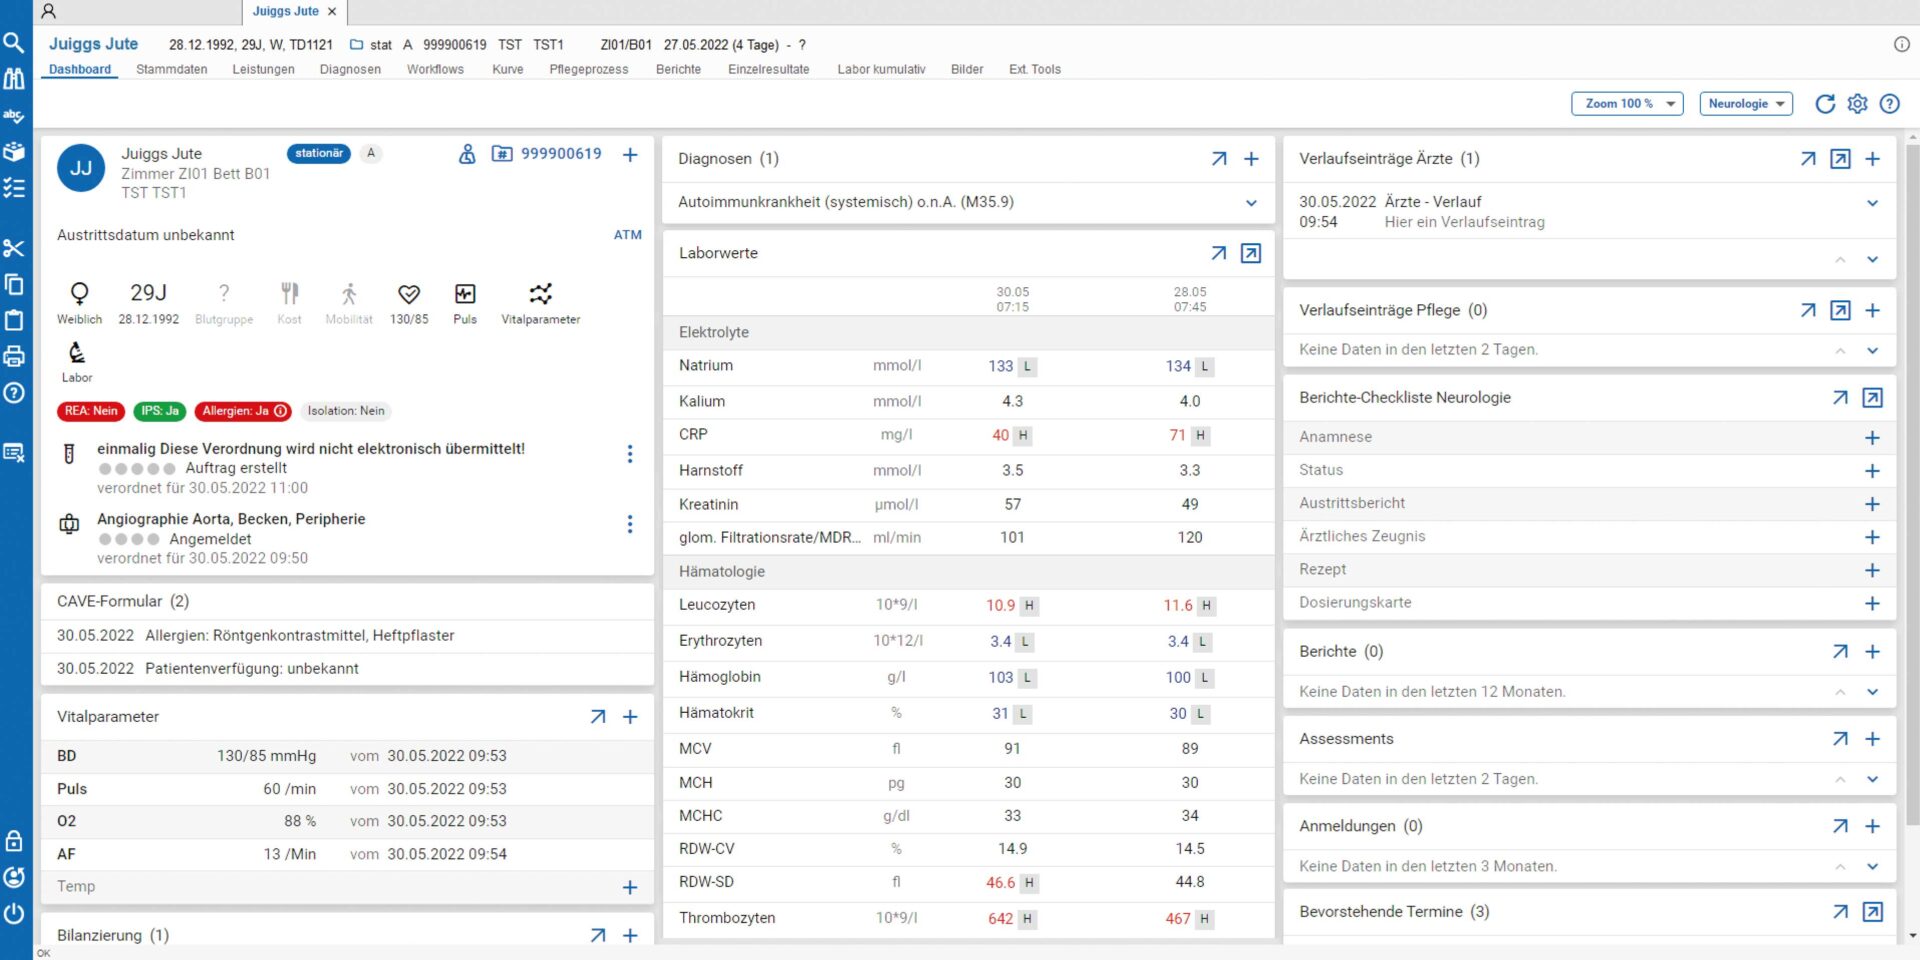Switch to the Stammdaten tab
This screenshot has width=1920, height=960.
172,70
